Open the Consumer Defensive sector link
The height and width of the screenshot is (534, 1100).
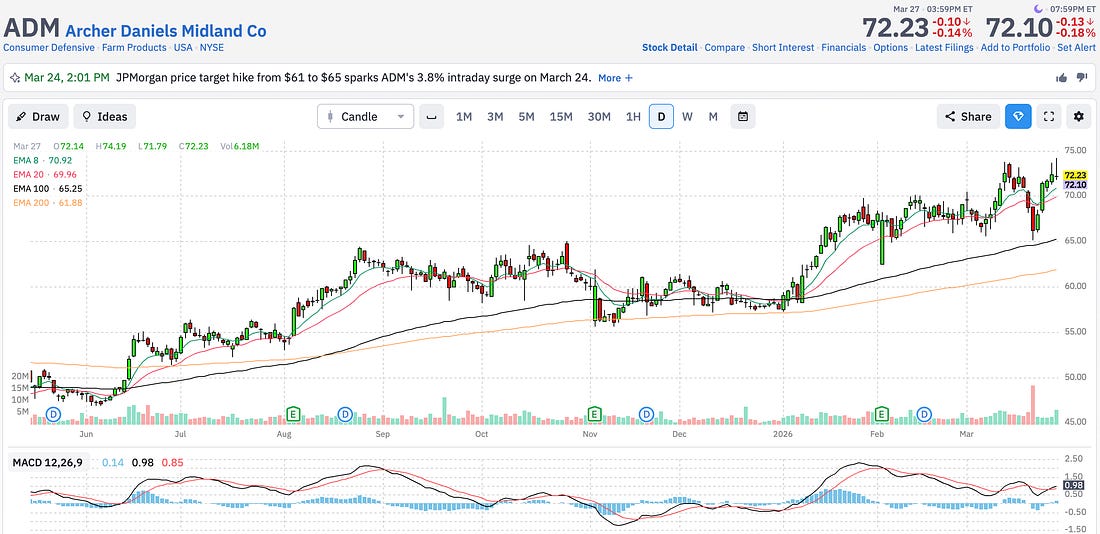pos(49,48)
